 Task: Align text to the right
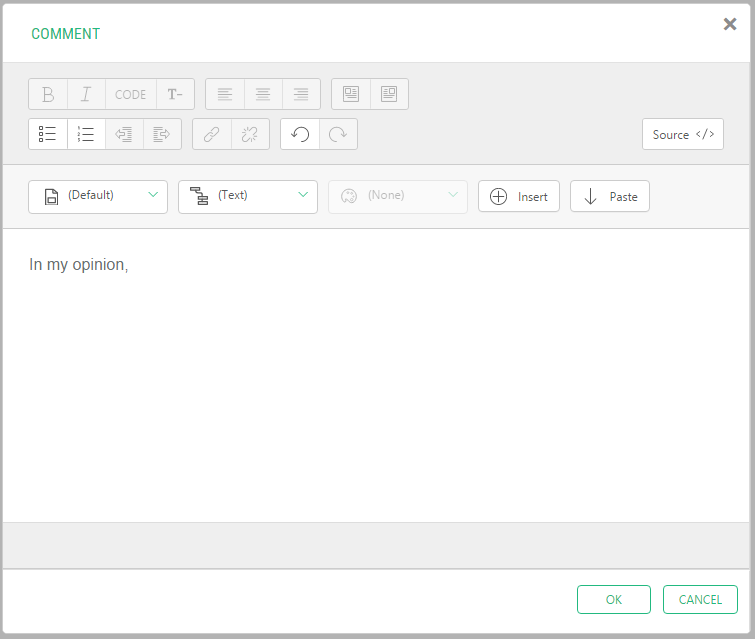click(301, 94)
